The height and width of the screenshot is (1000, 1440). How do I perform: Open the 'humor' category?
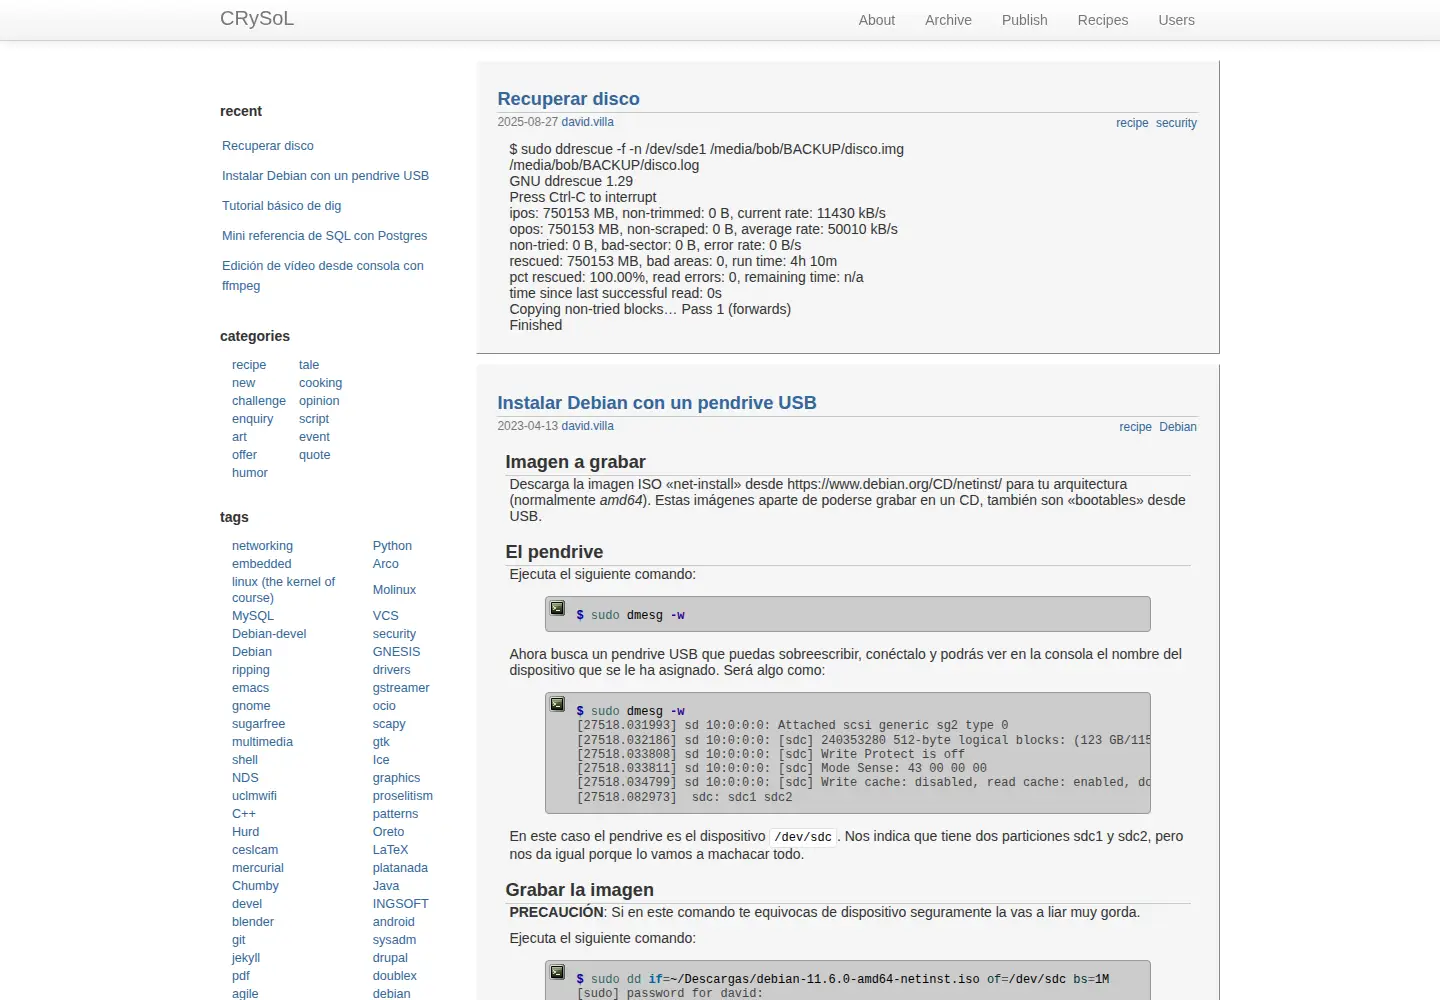[x=250, y=473]
